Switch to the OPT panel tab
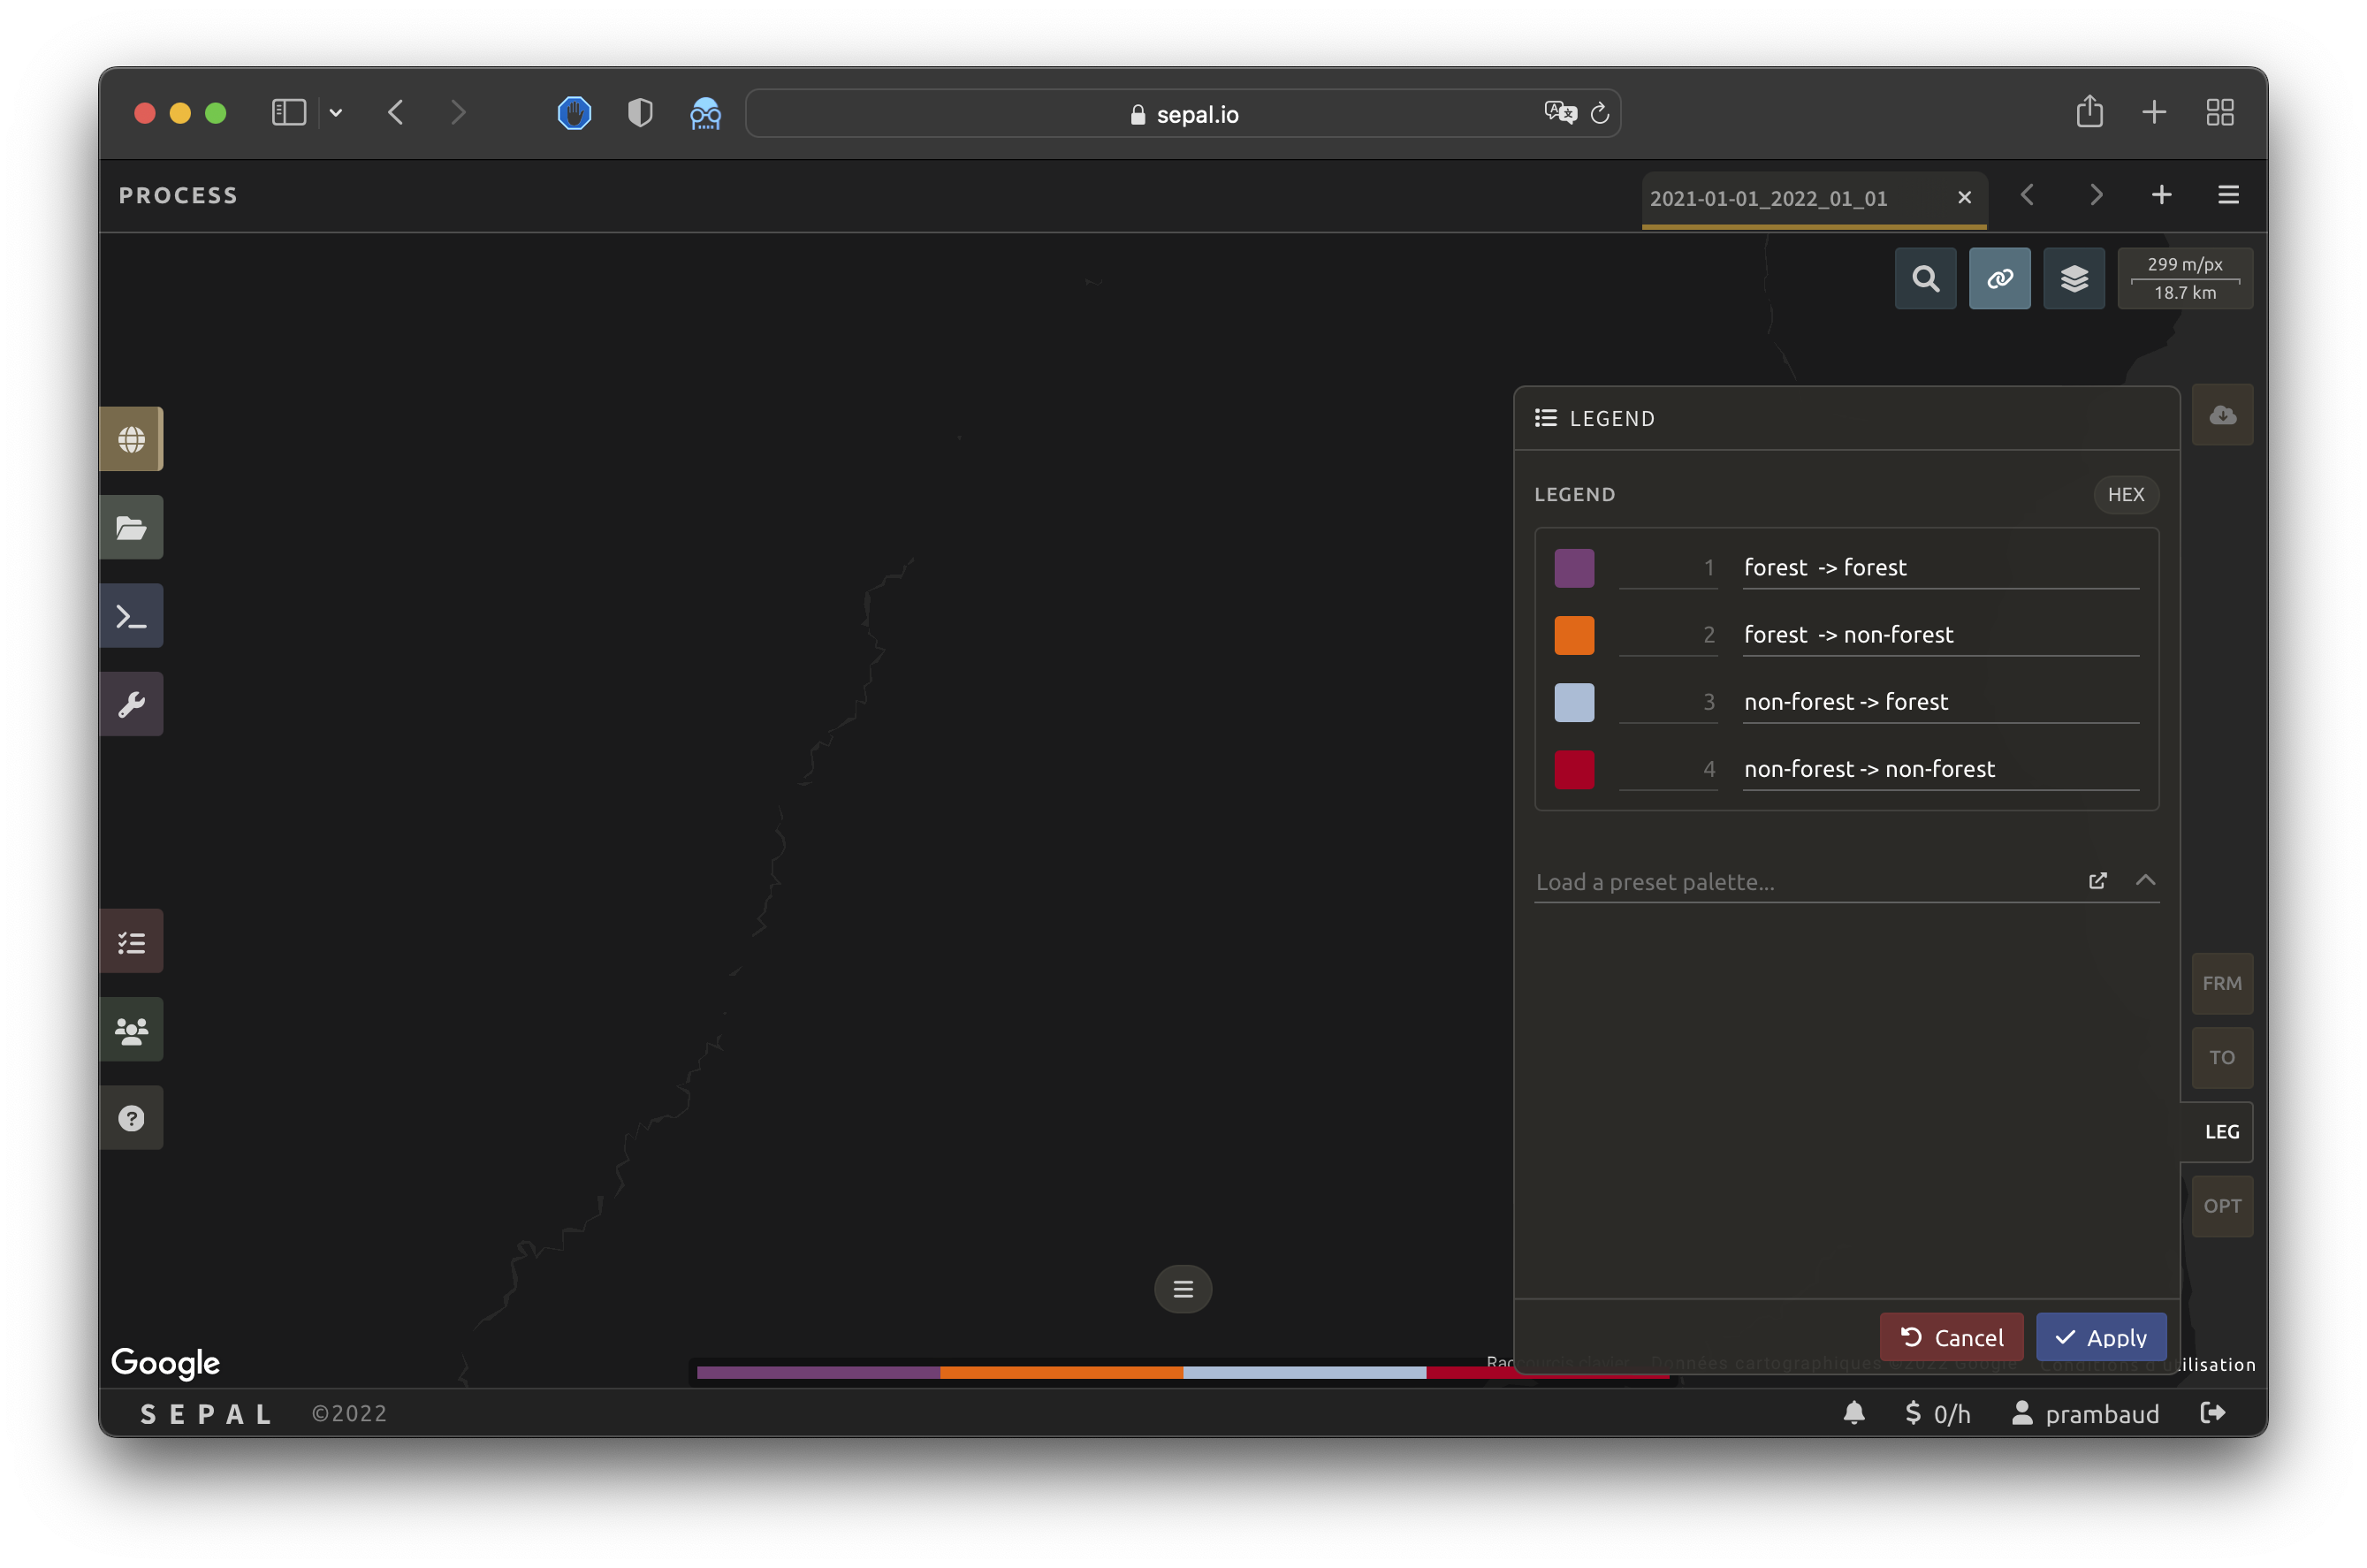This screenshot has height=1568, width=2367. [2221, 1206]
